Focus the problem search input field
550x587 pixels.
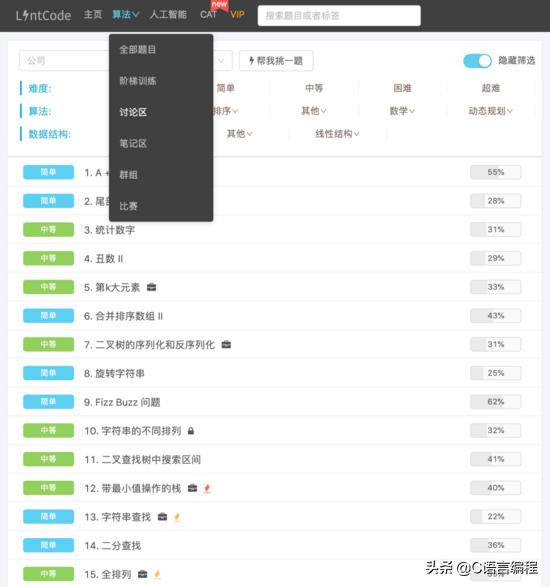click(339, 16)
